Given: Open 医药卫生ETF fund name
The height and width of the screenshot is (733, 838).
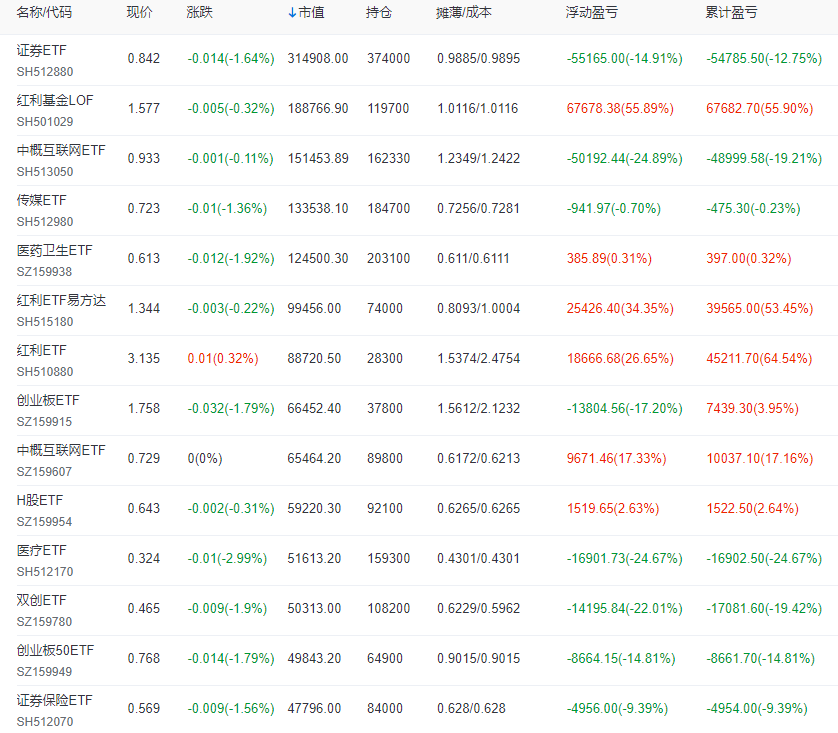Looking at the screenshot, I should (x=55, y=251).
